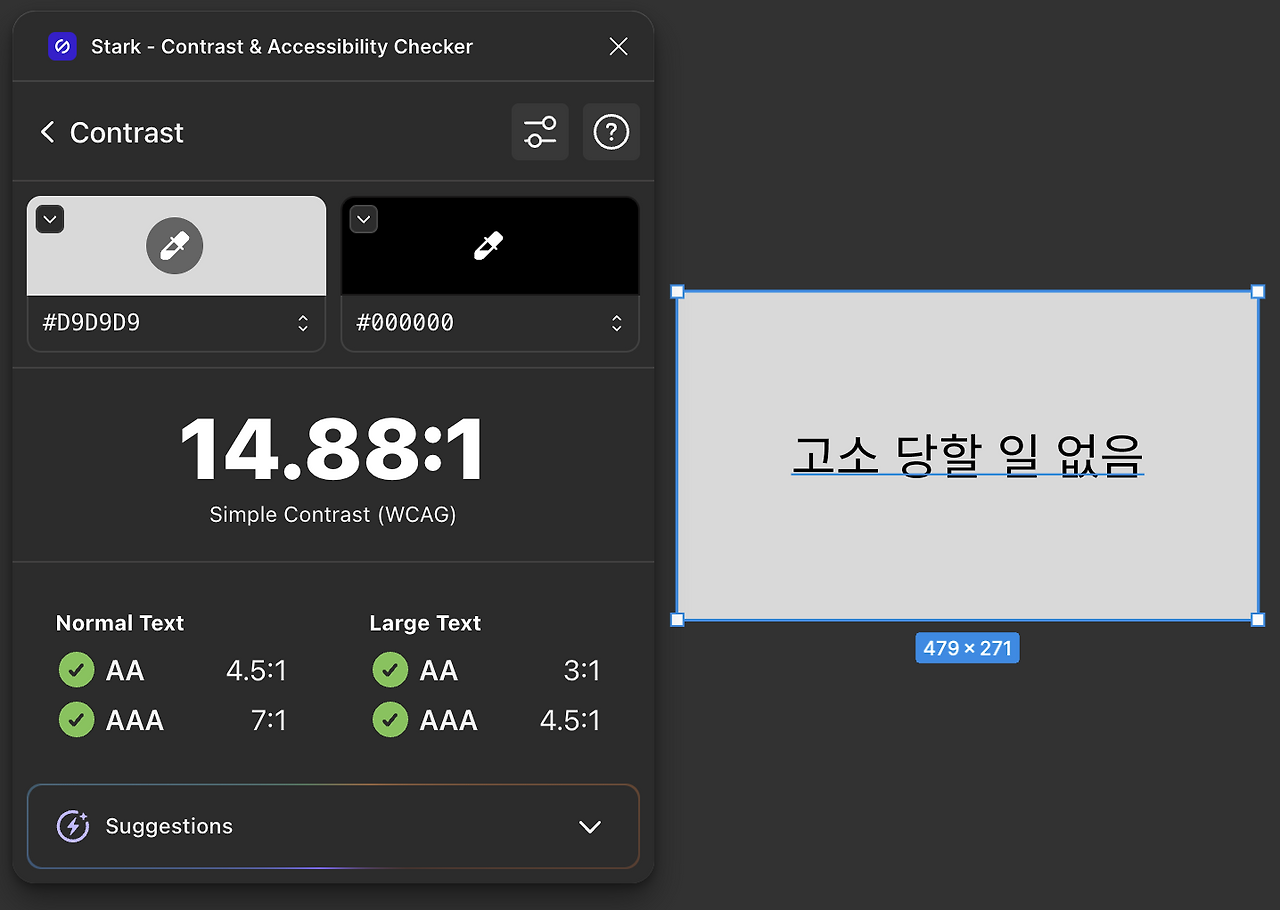Viewport: 1280px width, 910px height.
Task: Click the Simple Contrast (WCAG) label
Action: (332, 514)
